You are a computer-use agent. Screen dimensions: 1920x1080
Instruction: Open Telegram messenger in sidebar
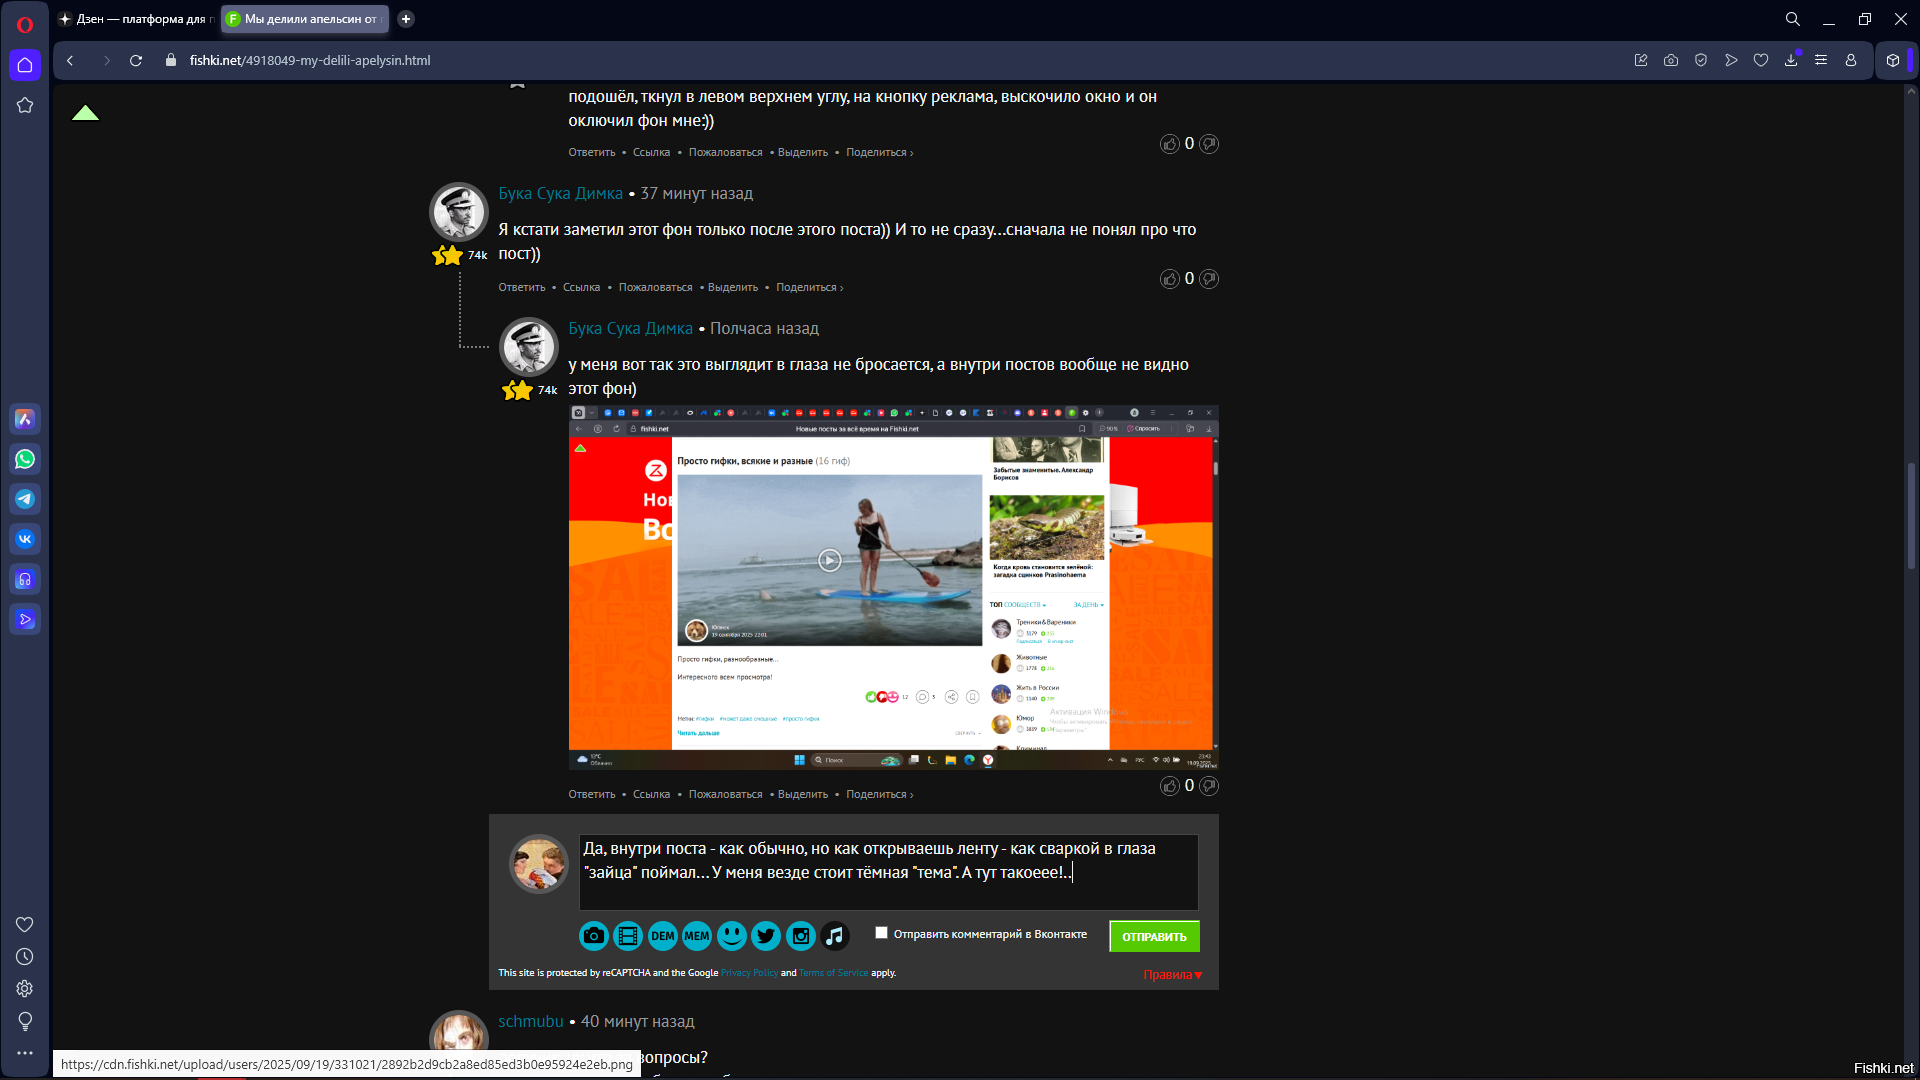point(25,499)
